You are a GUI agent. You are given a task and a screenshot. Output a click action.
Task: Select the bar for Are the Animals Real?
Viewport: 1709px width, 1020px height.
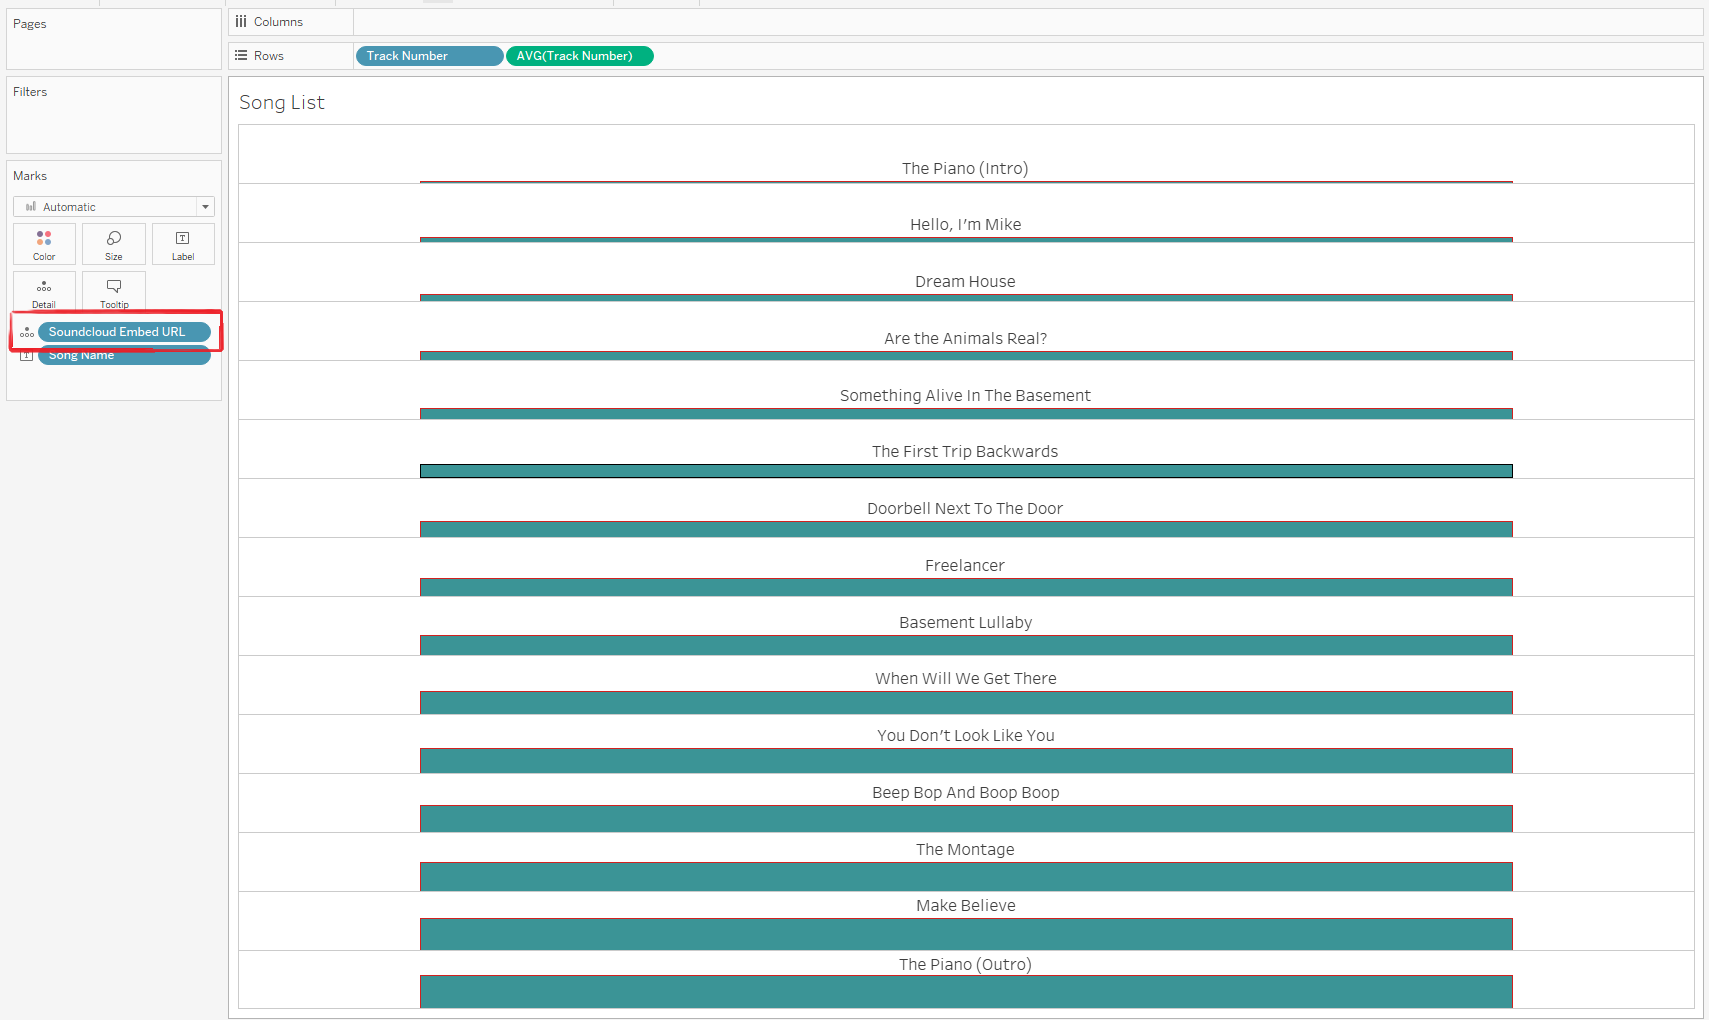pos(966,355)
